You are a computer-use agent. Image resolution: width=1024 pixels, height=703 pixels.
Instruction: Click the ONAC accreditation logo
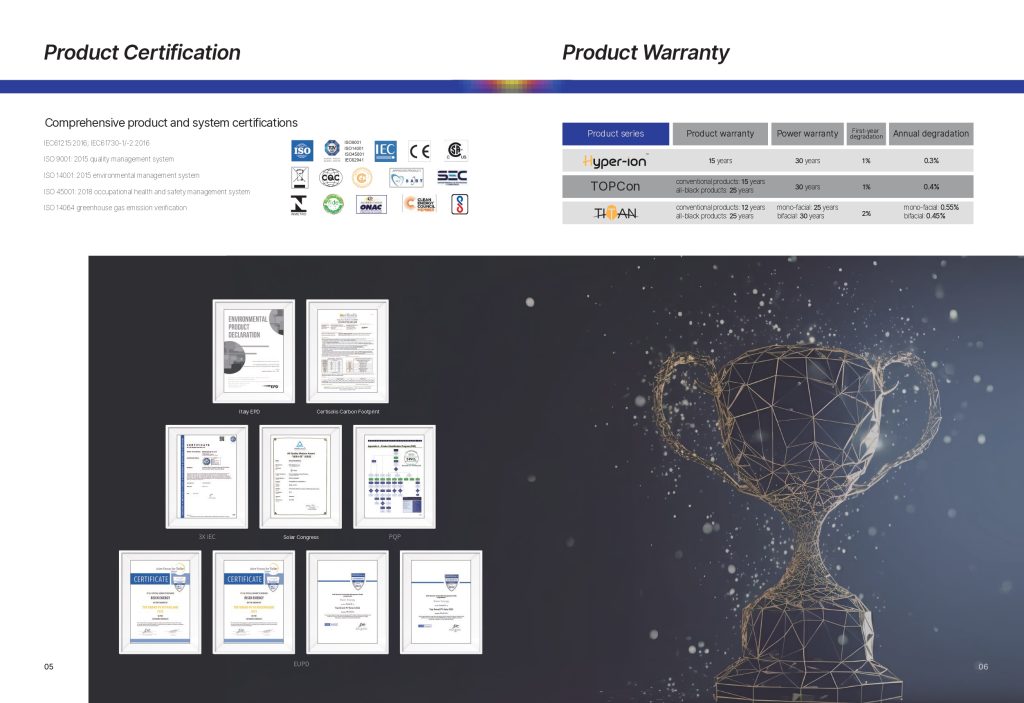pyautogui.click(x=371, y=204)
